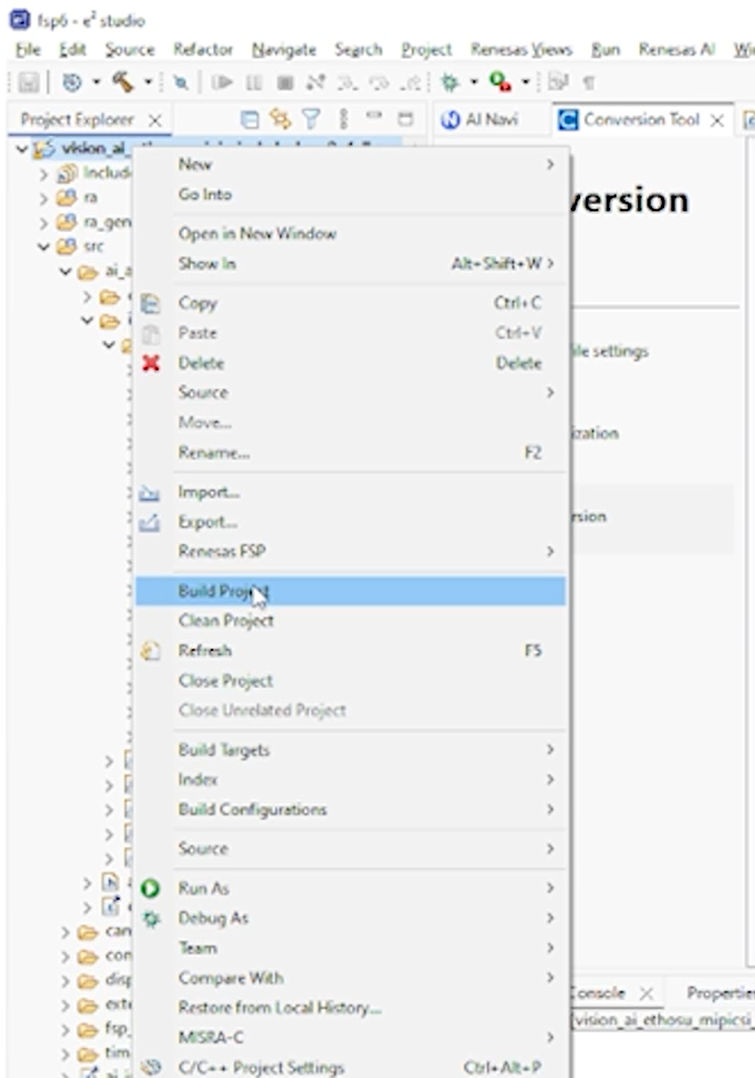755x1078 pixels.
Task: Open the Renesas Views menu
Action: [x=521, y=49]
